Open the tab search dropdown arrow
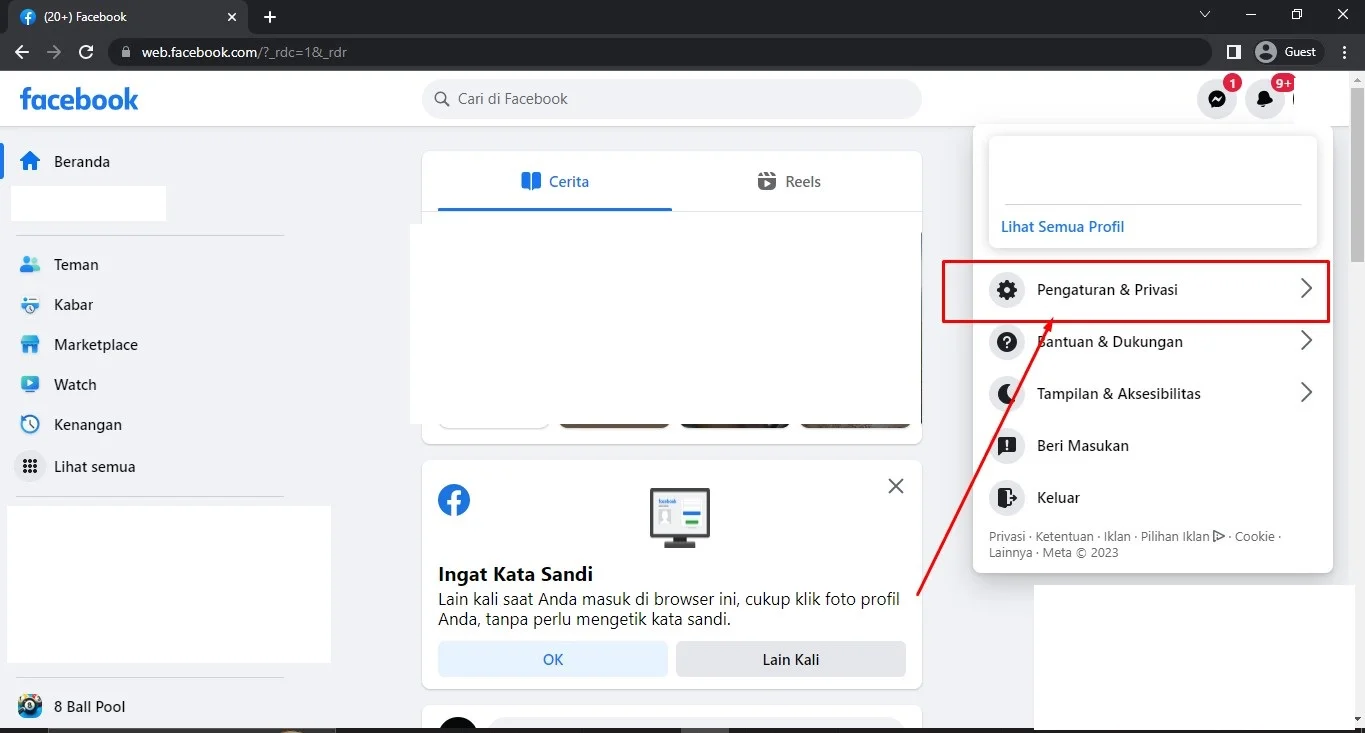1365x733 pixels. [x=1204, y=15]
